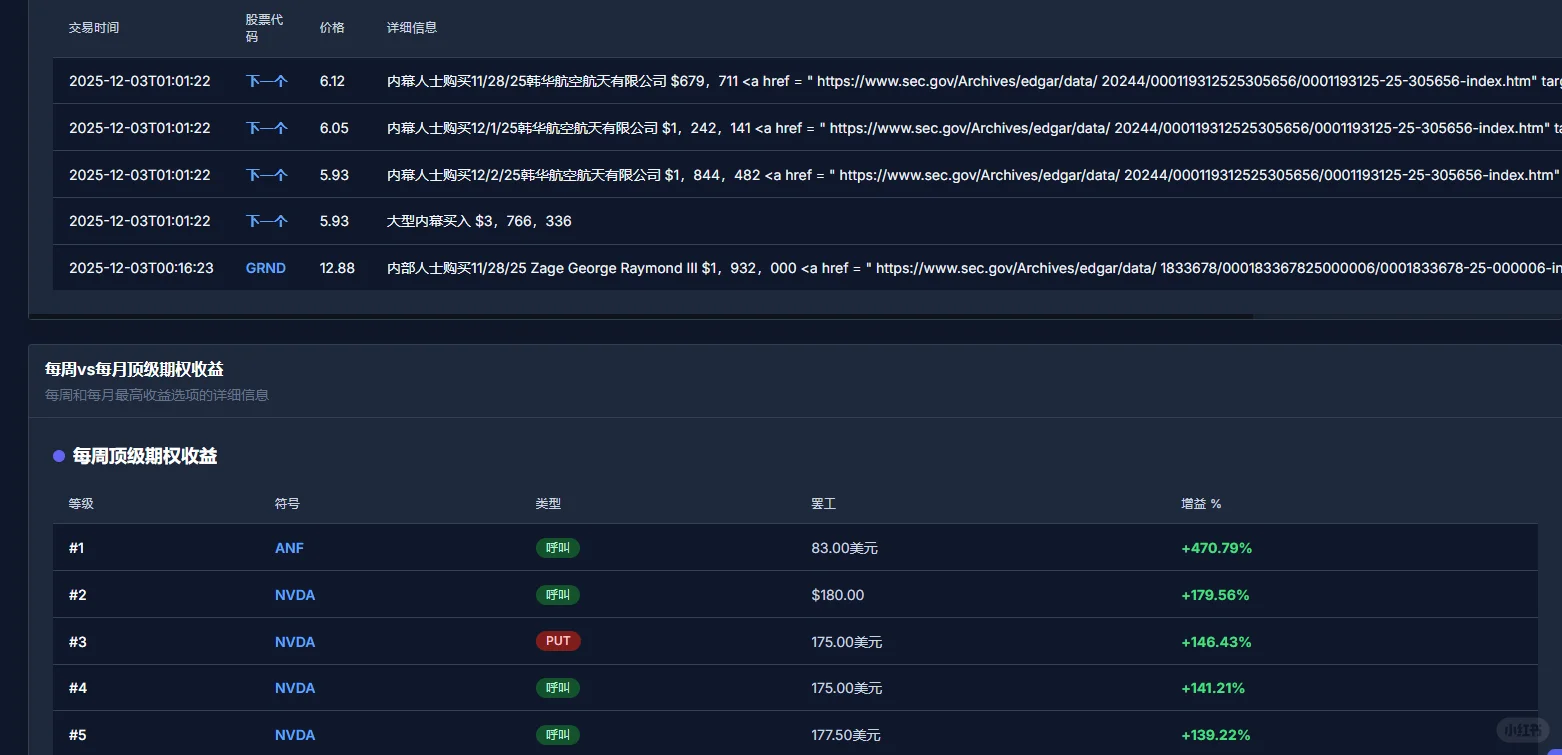This screenshot has width=1562, height=755.
Task: Select the 6.12 price cell
Action: [x=332, y=81]
